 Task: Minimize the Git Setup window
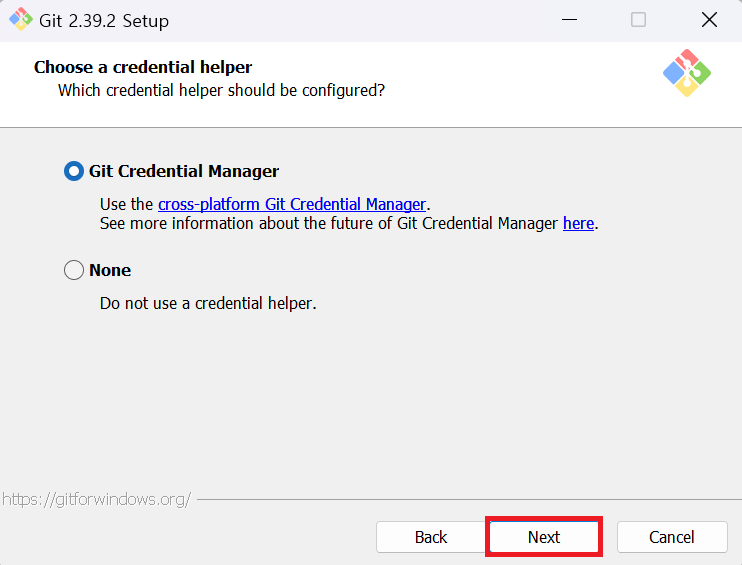point(569,20)
